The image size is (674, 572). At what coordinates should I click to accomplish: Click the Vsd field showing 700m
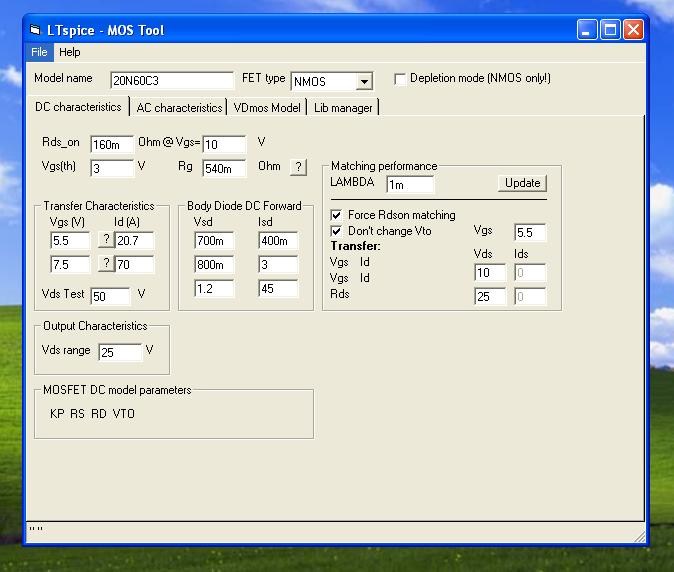pos(214,240)
